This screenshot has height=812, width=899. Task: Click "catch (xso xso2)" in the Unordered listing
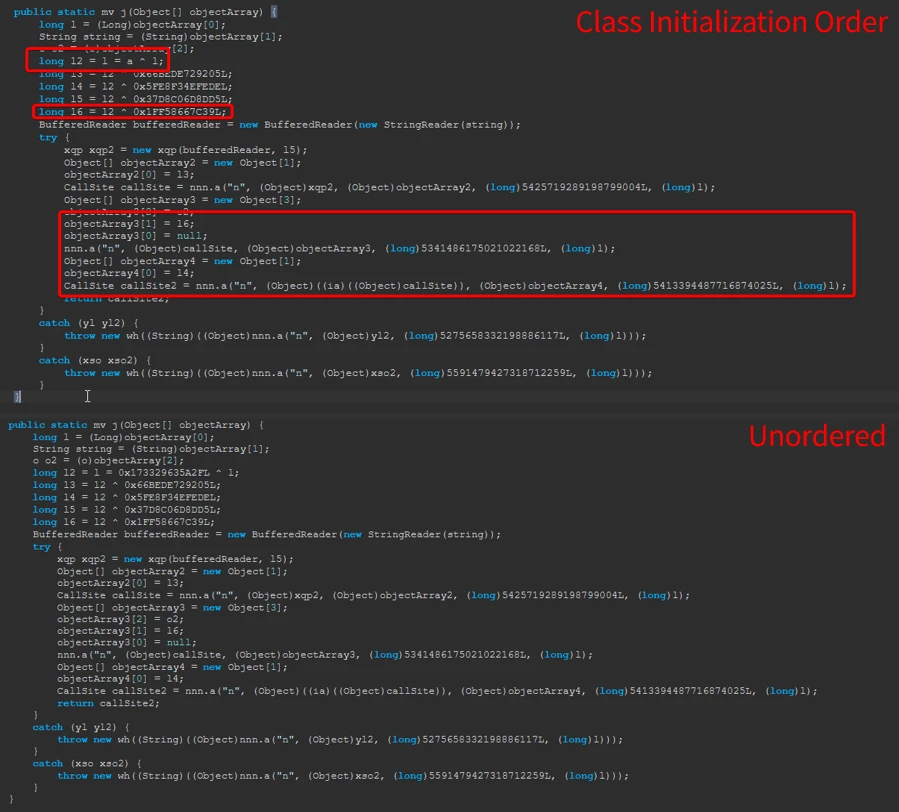[x=88, y=763]
